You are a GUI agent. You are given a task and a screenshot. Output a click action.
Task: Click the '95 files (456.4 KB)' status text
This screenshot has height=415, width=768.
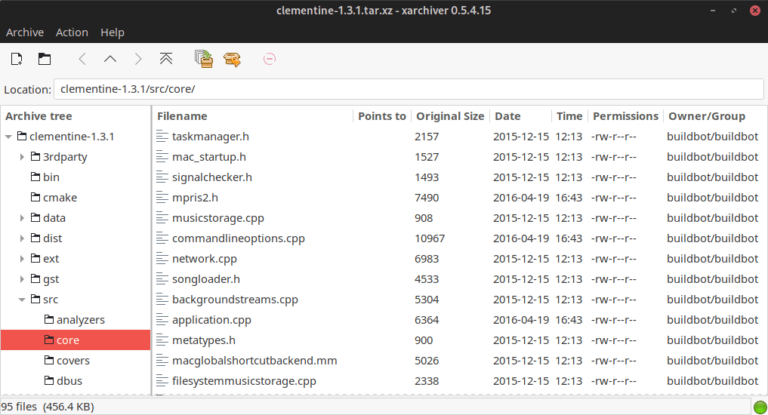[48, 407]
